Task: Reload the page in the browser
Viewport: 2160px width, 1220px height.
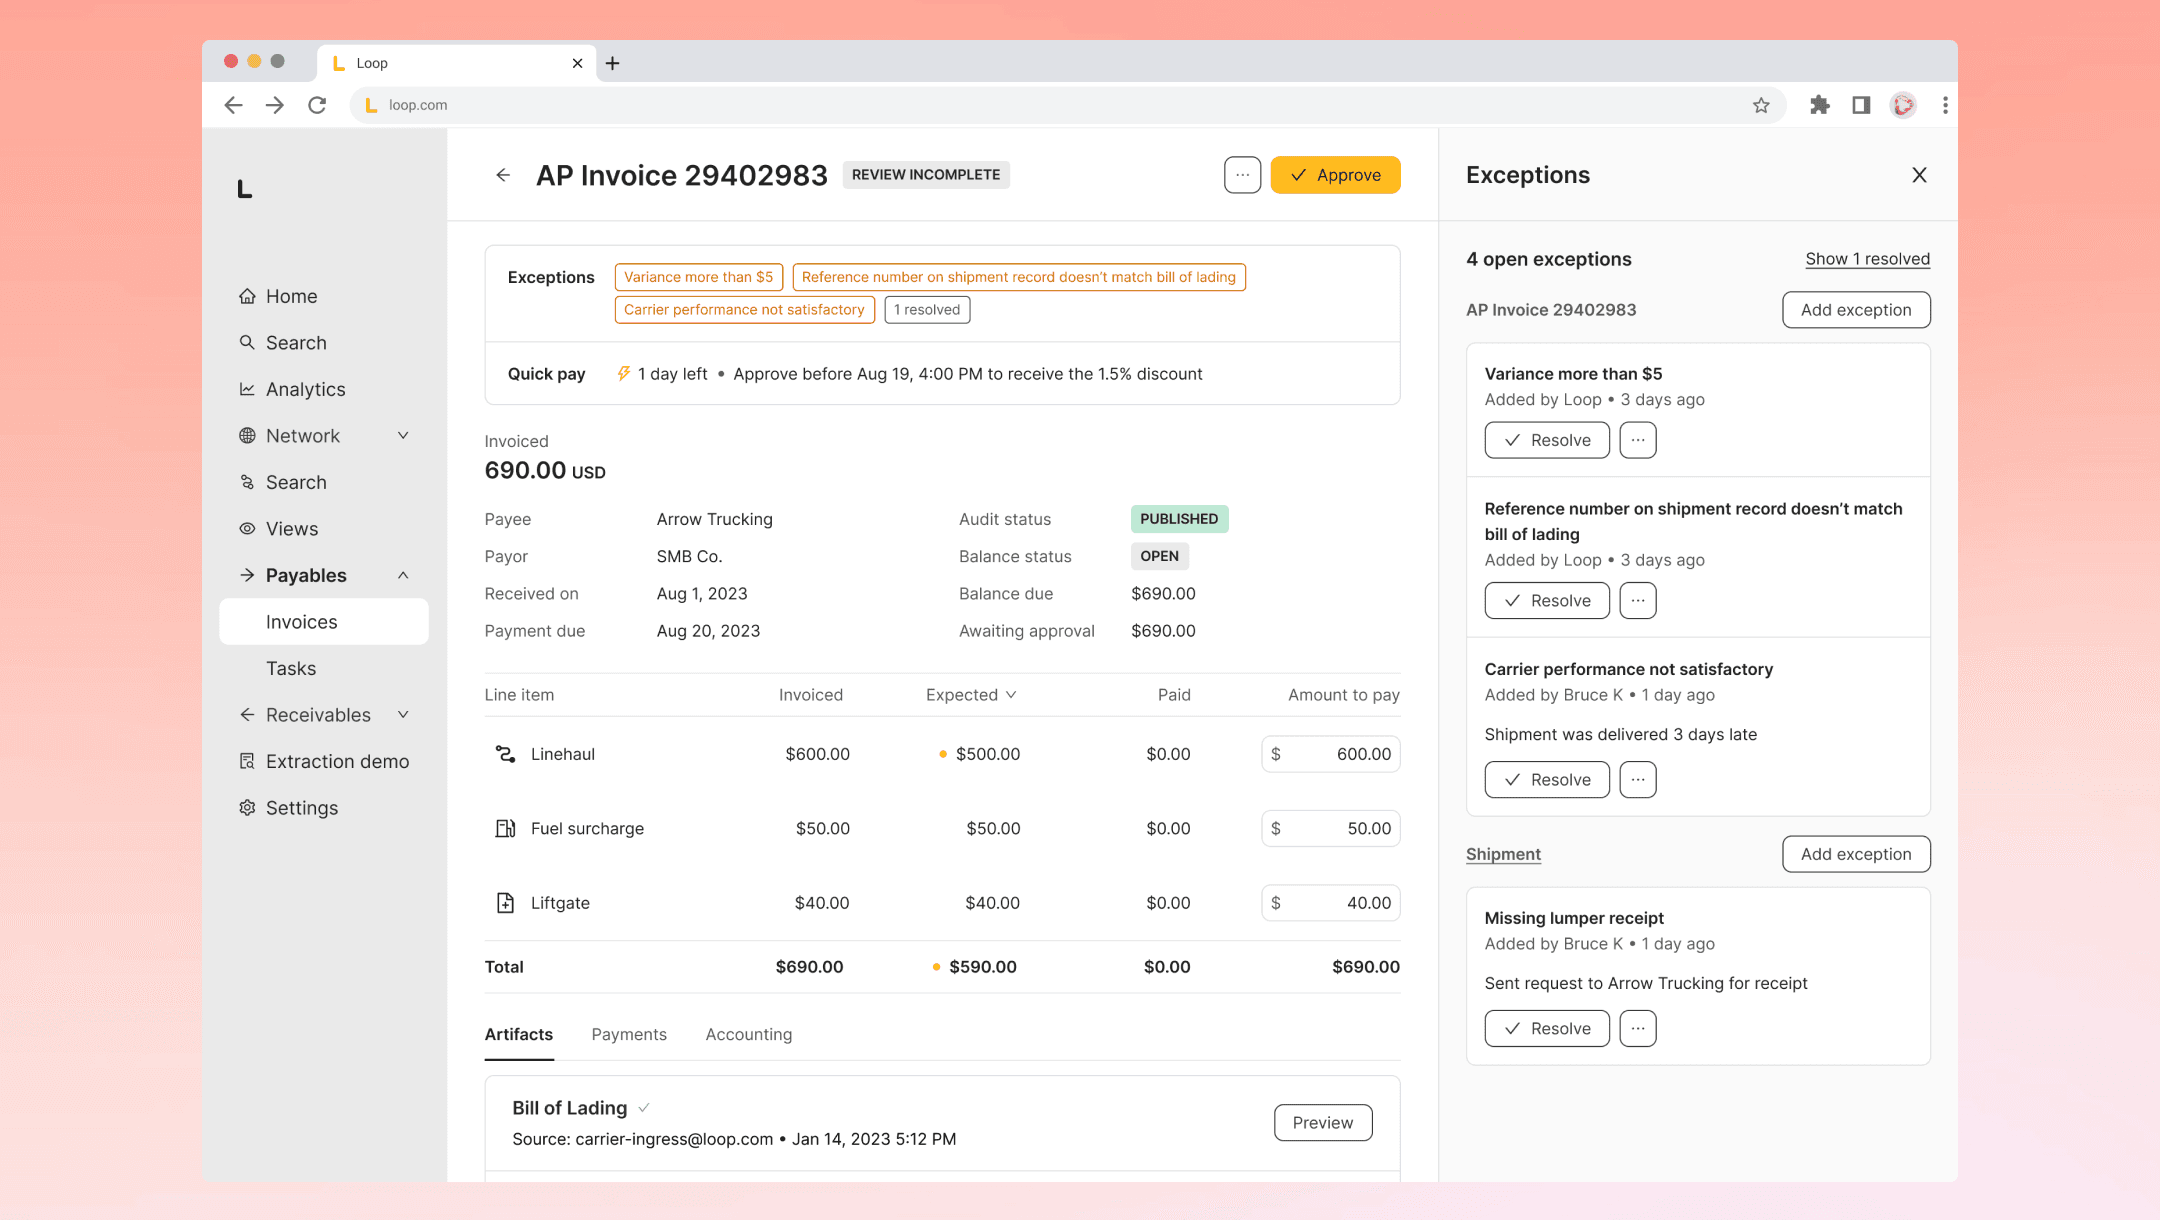Action: (317, 105)
